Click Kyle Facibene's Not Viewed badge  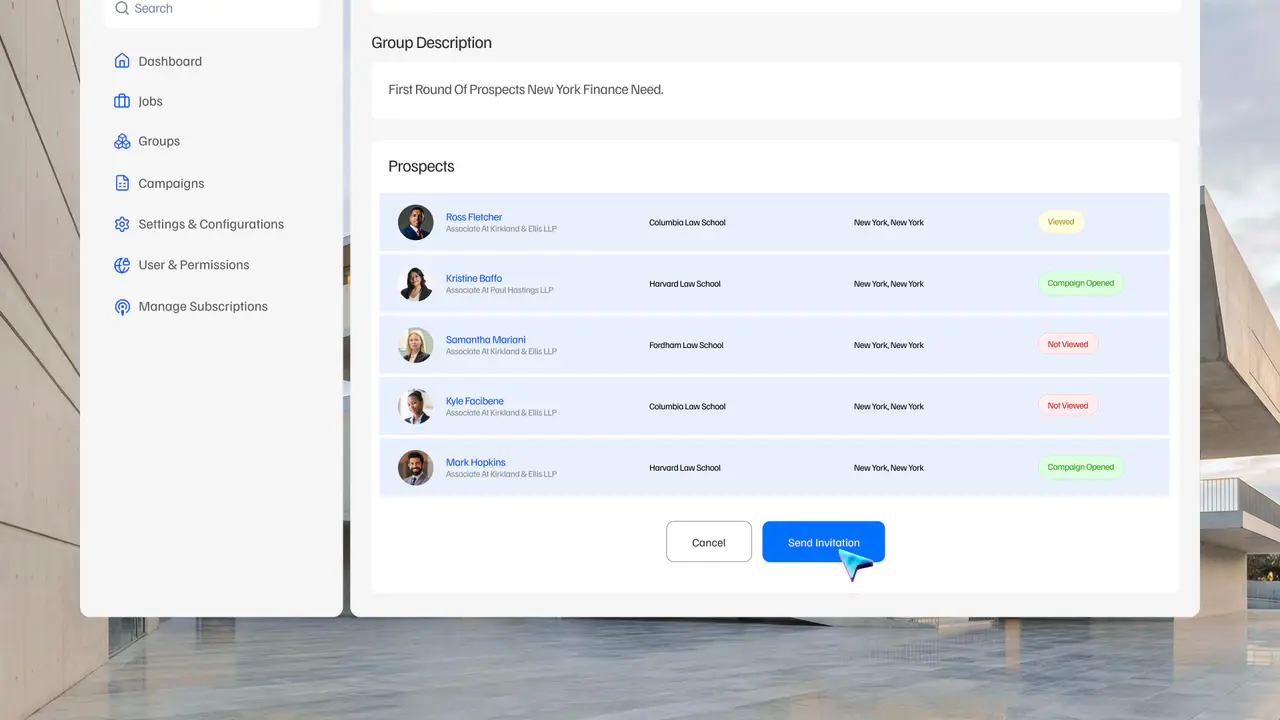point(1068,406)
